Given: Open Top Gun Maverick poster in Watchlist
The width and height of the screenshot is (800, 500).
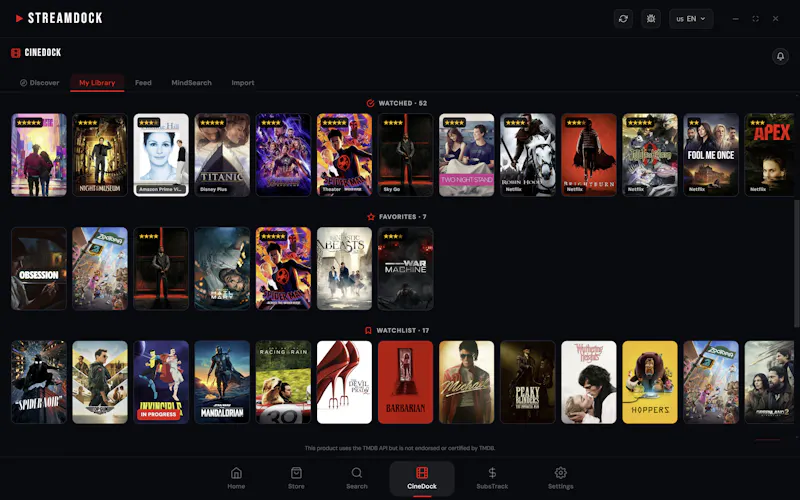Looking at the screenshot, I should [x=100, y=382].
